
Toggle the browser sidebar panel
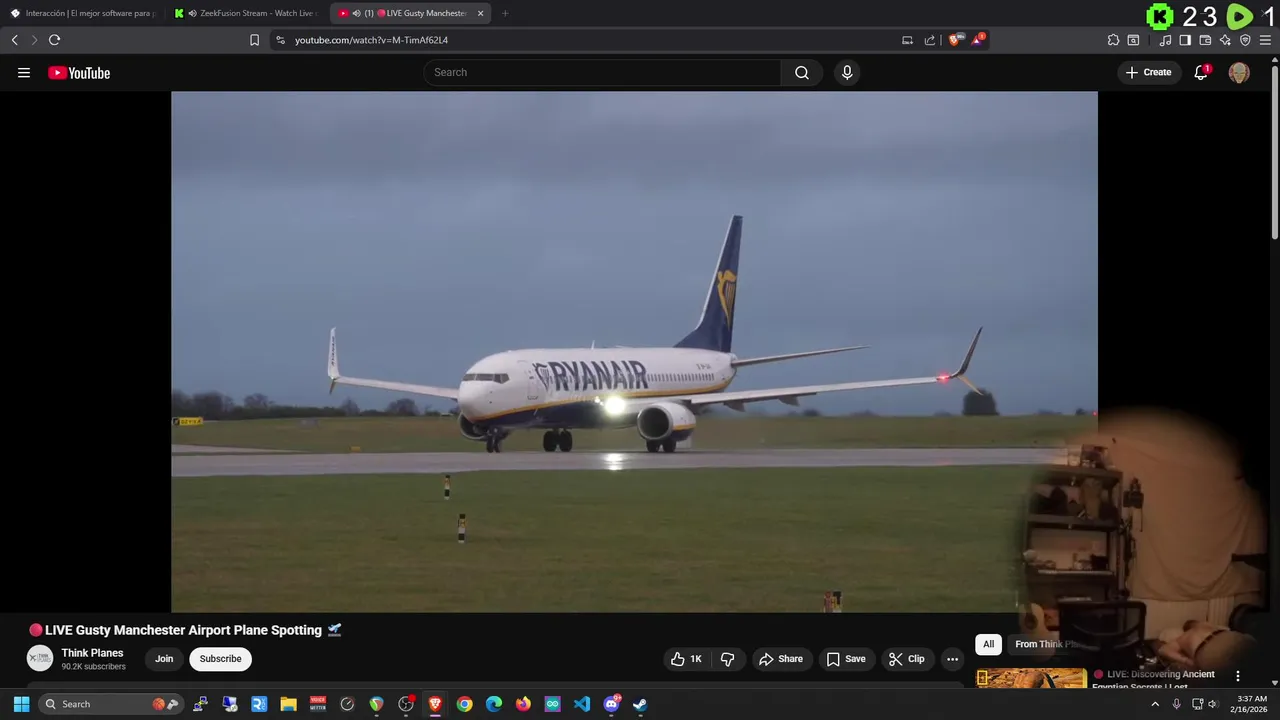tap(1185, 40)
